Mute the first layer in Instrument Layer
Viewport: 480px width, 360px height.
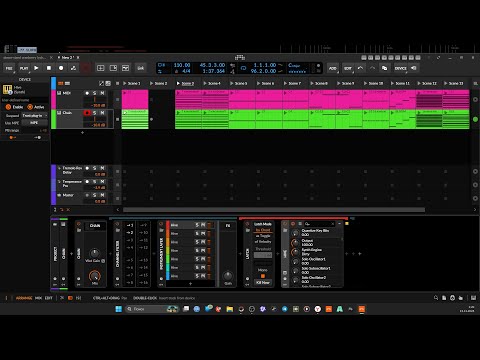[x=203, y=225]
